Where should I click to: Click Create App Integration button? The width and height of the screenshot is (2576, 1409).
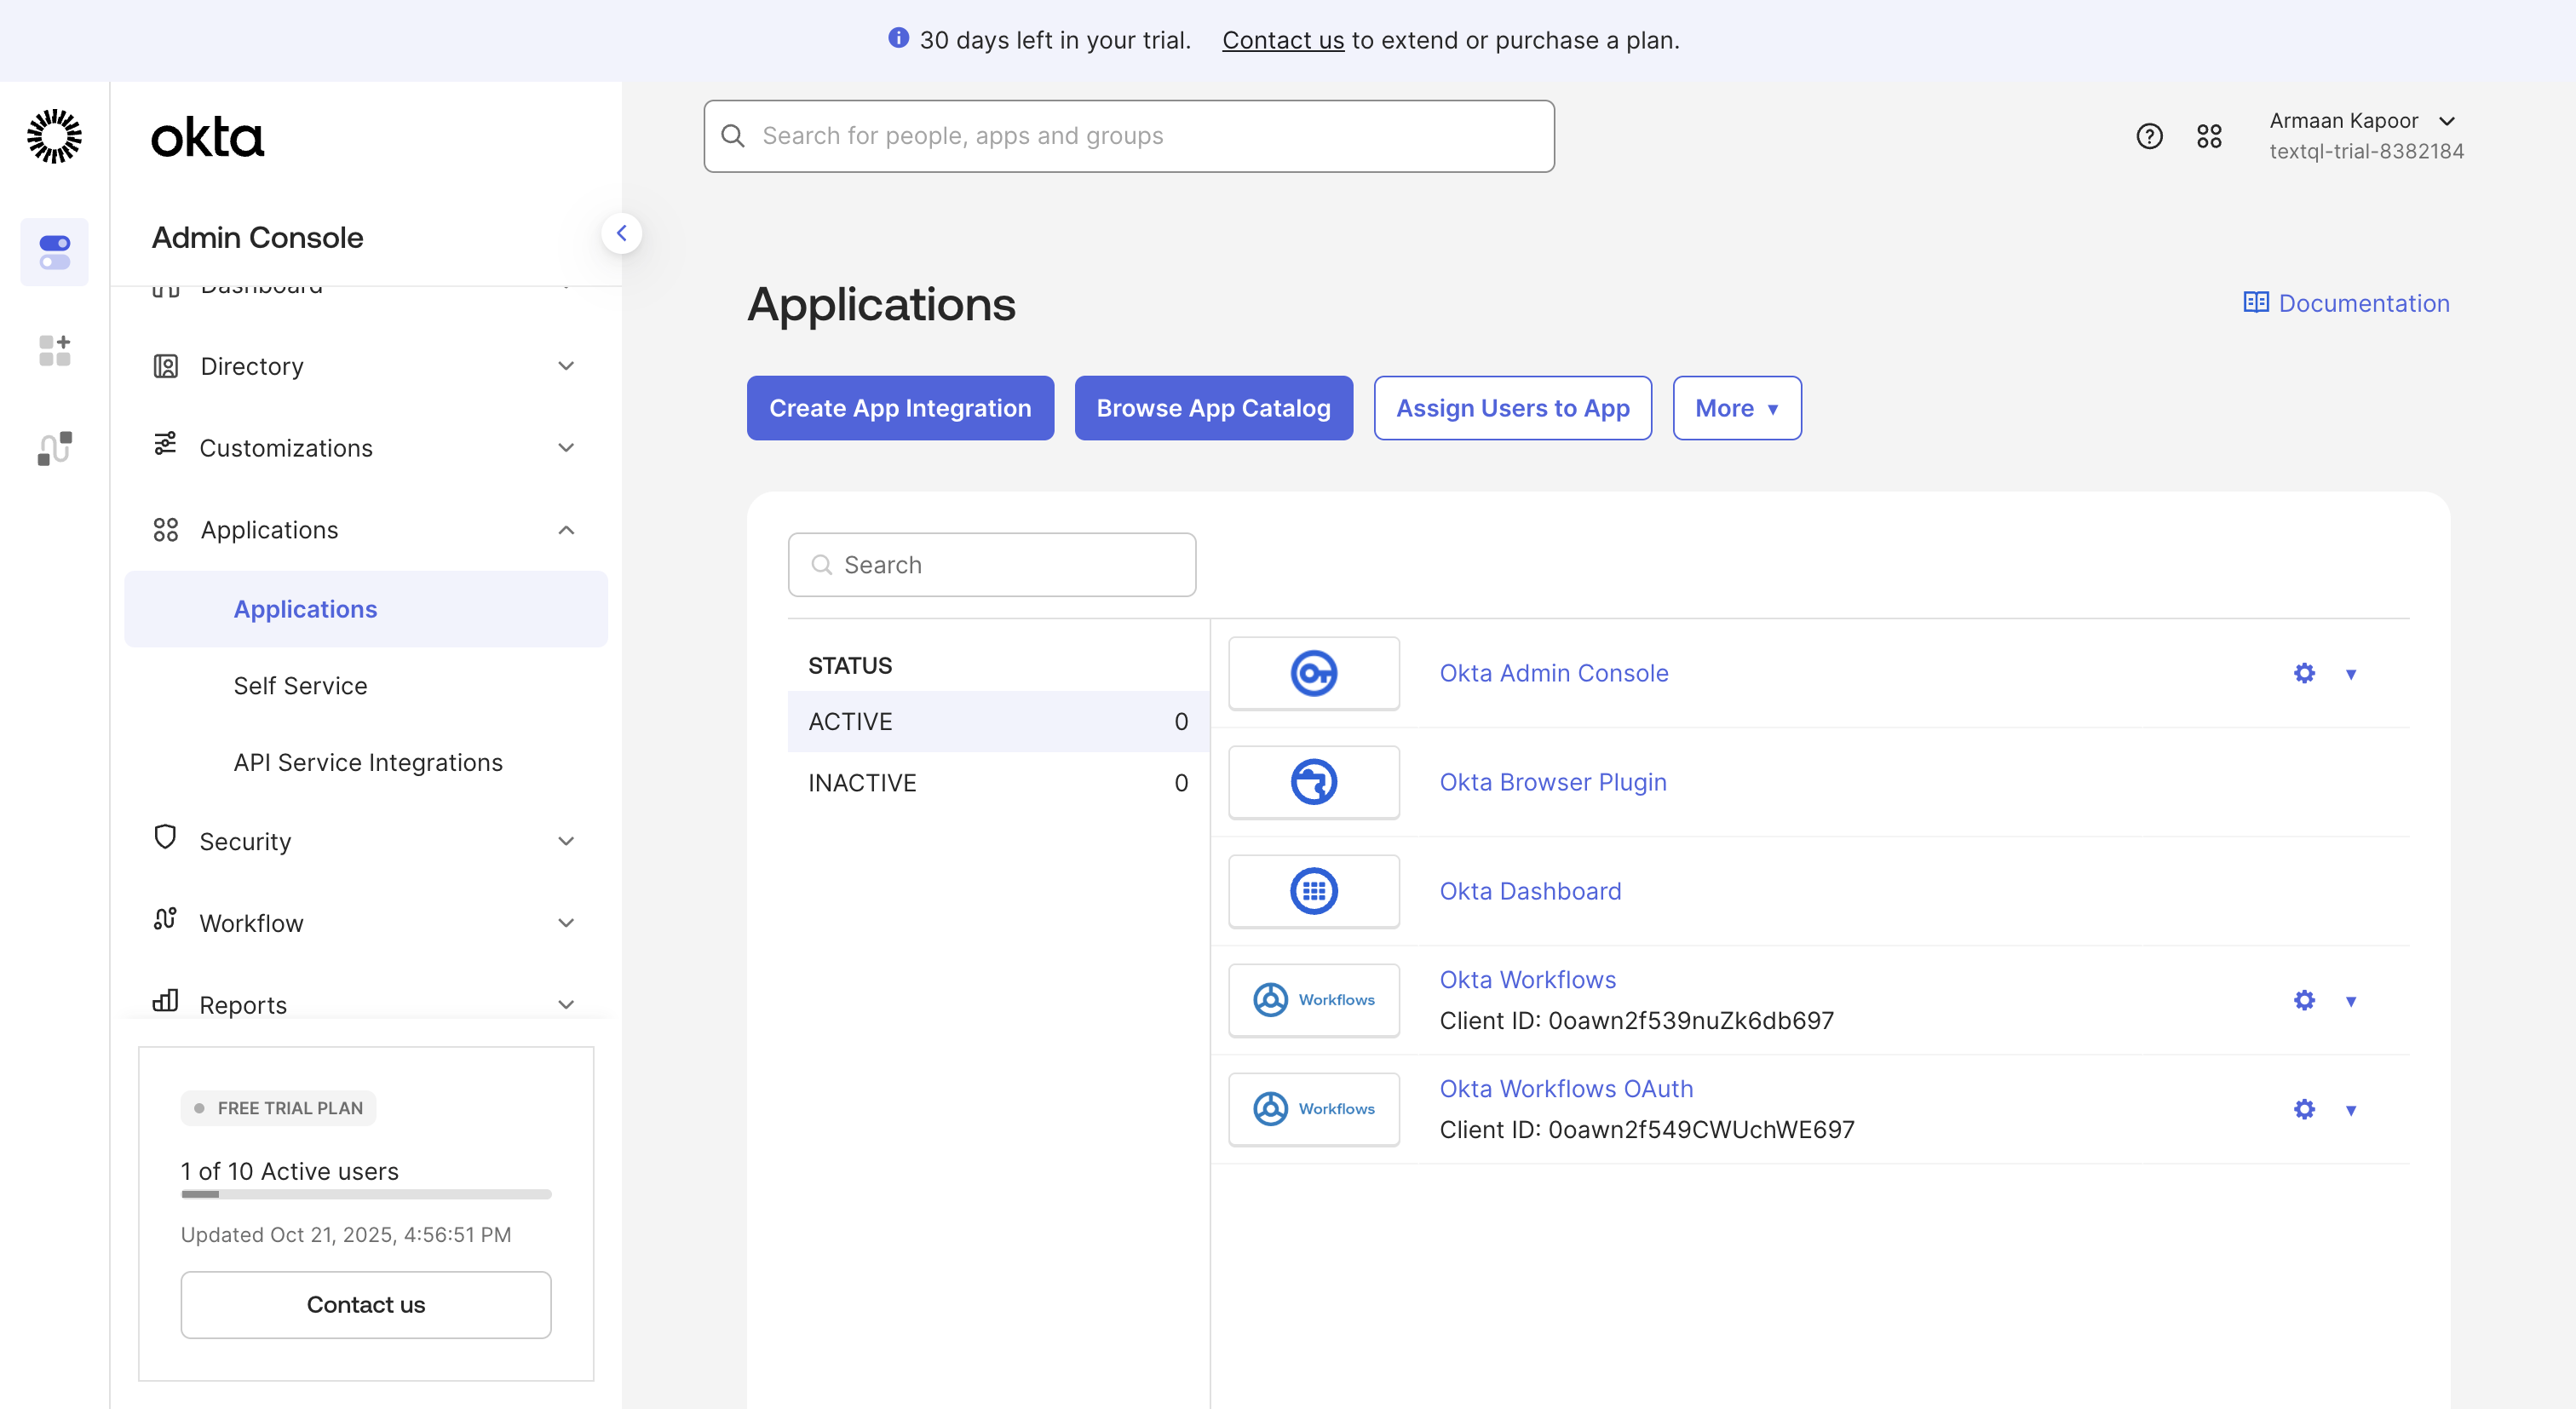click(x=899, y=408)
